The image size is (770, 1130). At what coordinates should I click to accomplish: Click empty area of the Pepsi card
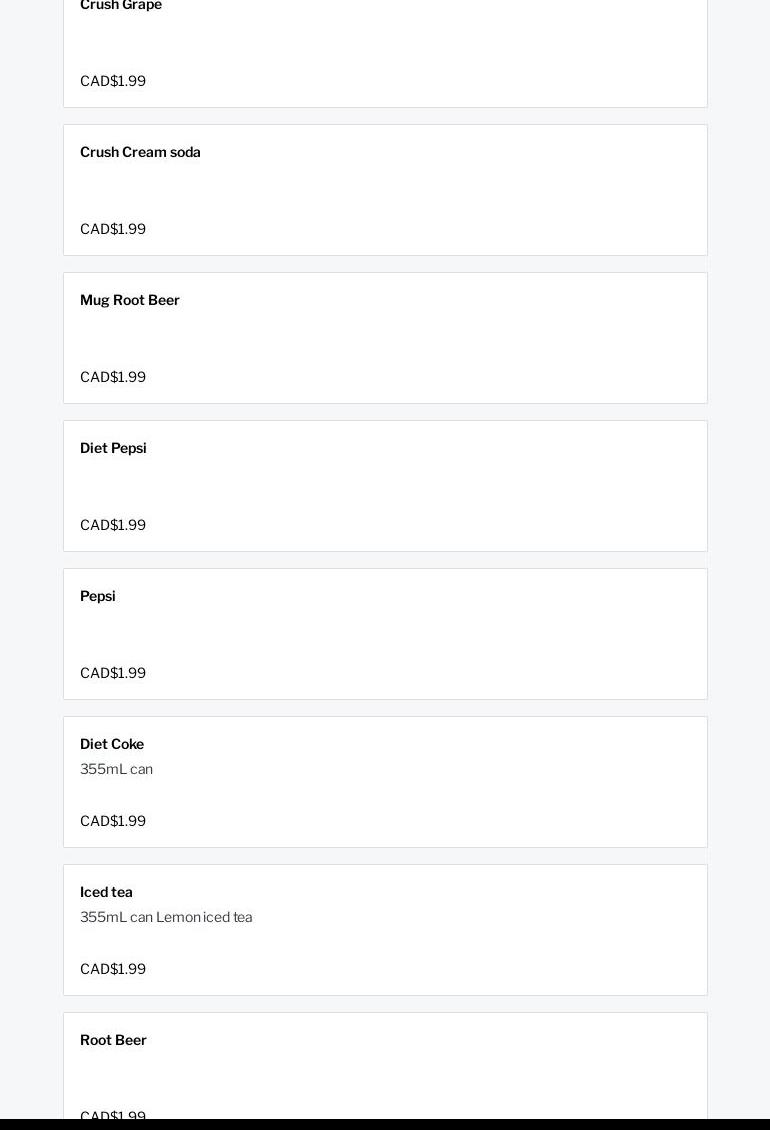coord(450,635)
